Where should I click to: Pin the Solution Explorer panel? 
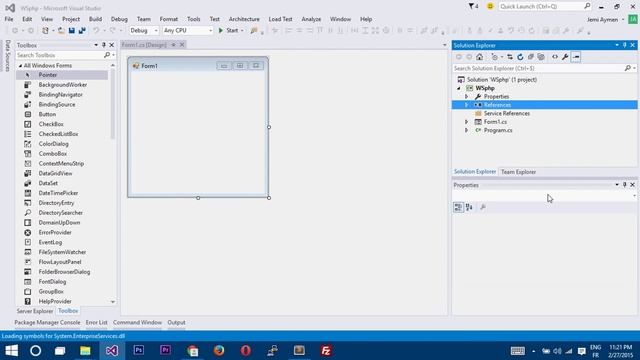624,45
